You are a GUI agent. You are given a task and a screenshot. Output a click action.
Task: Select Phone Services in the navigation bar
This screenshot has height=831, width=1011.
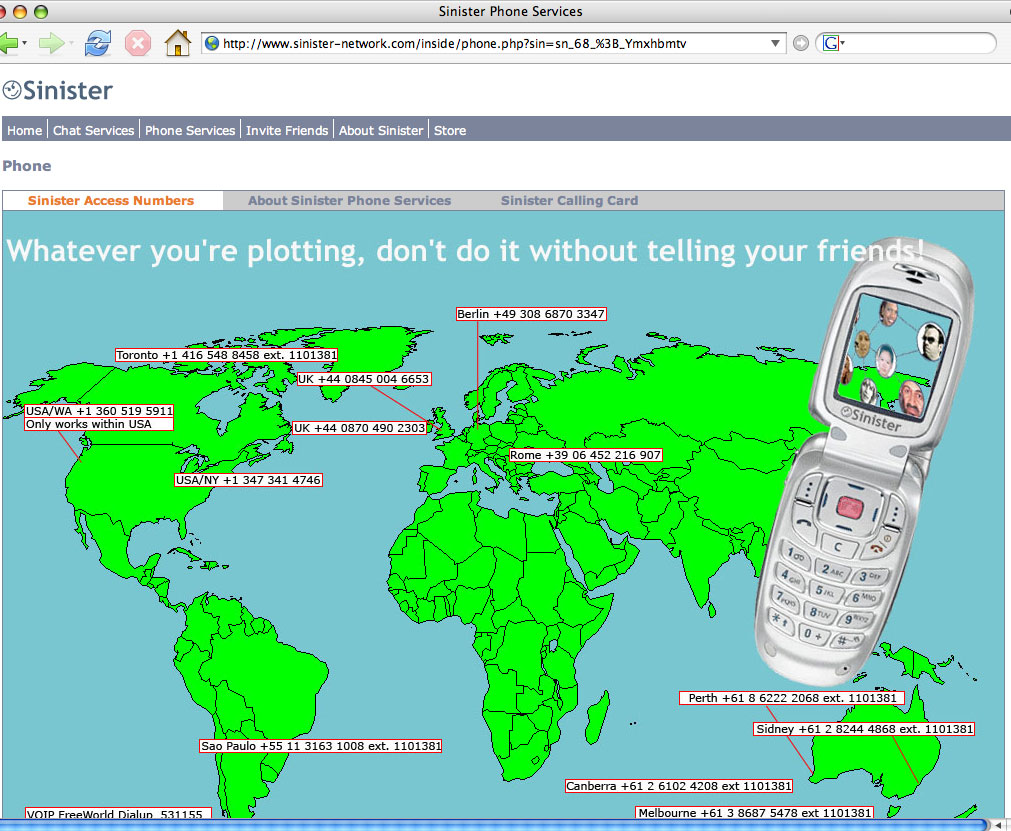(190, 130)
